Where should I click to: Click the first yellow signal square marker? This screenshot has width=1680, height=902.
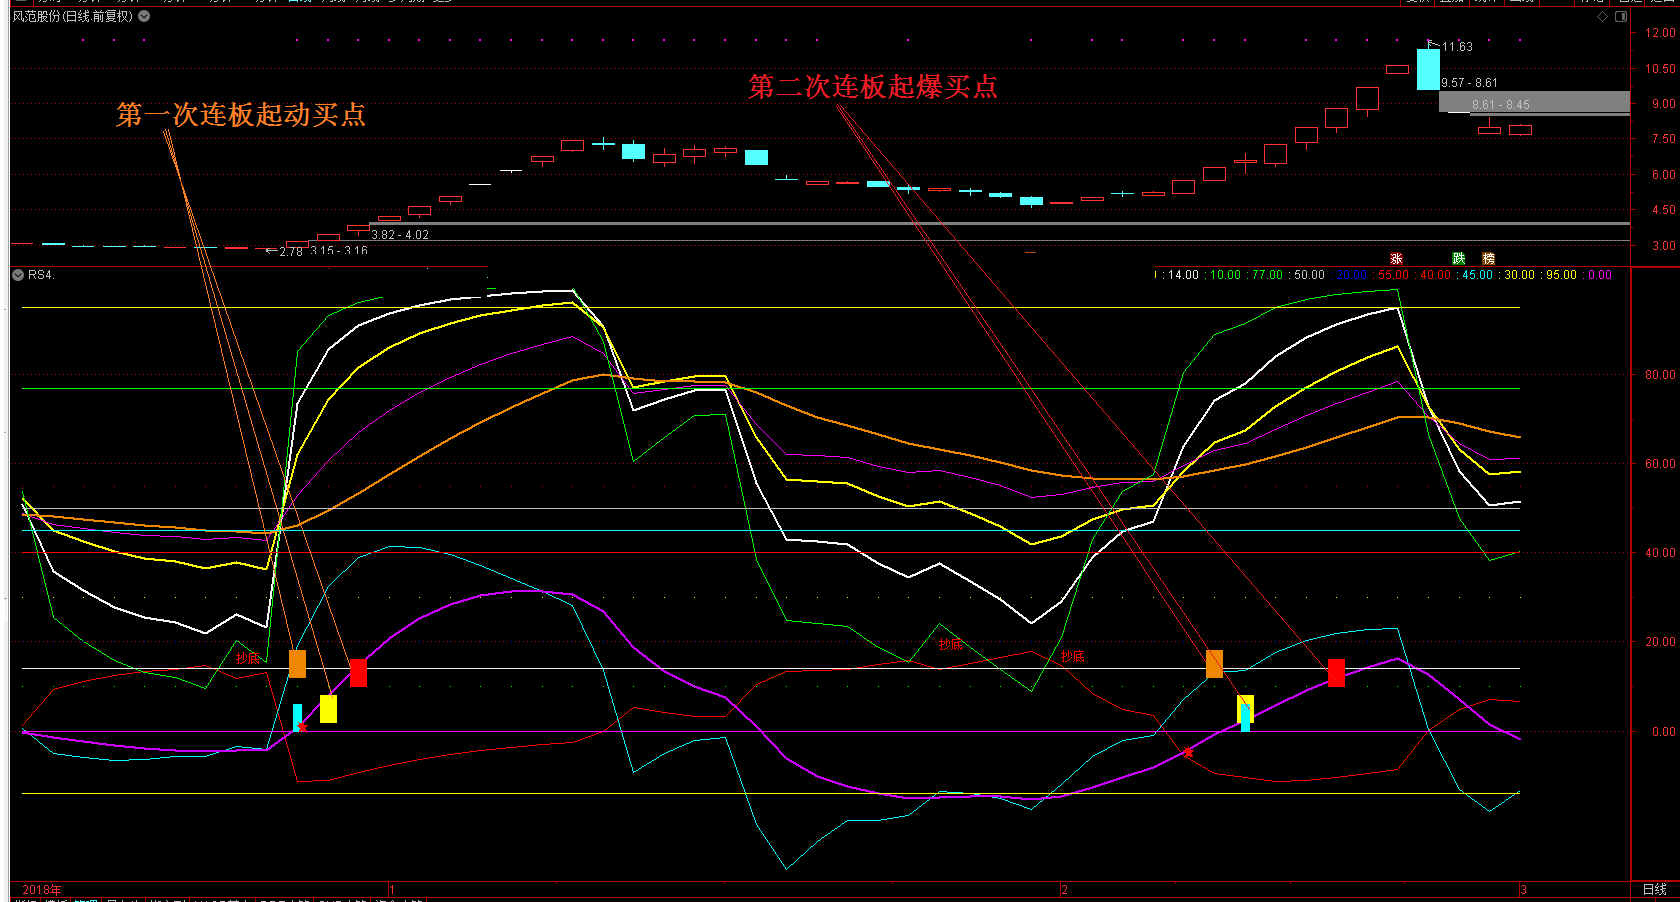click(x=328, y=709)
